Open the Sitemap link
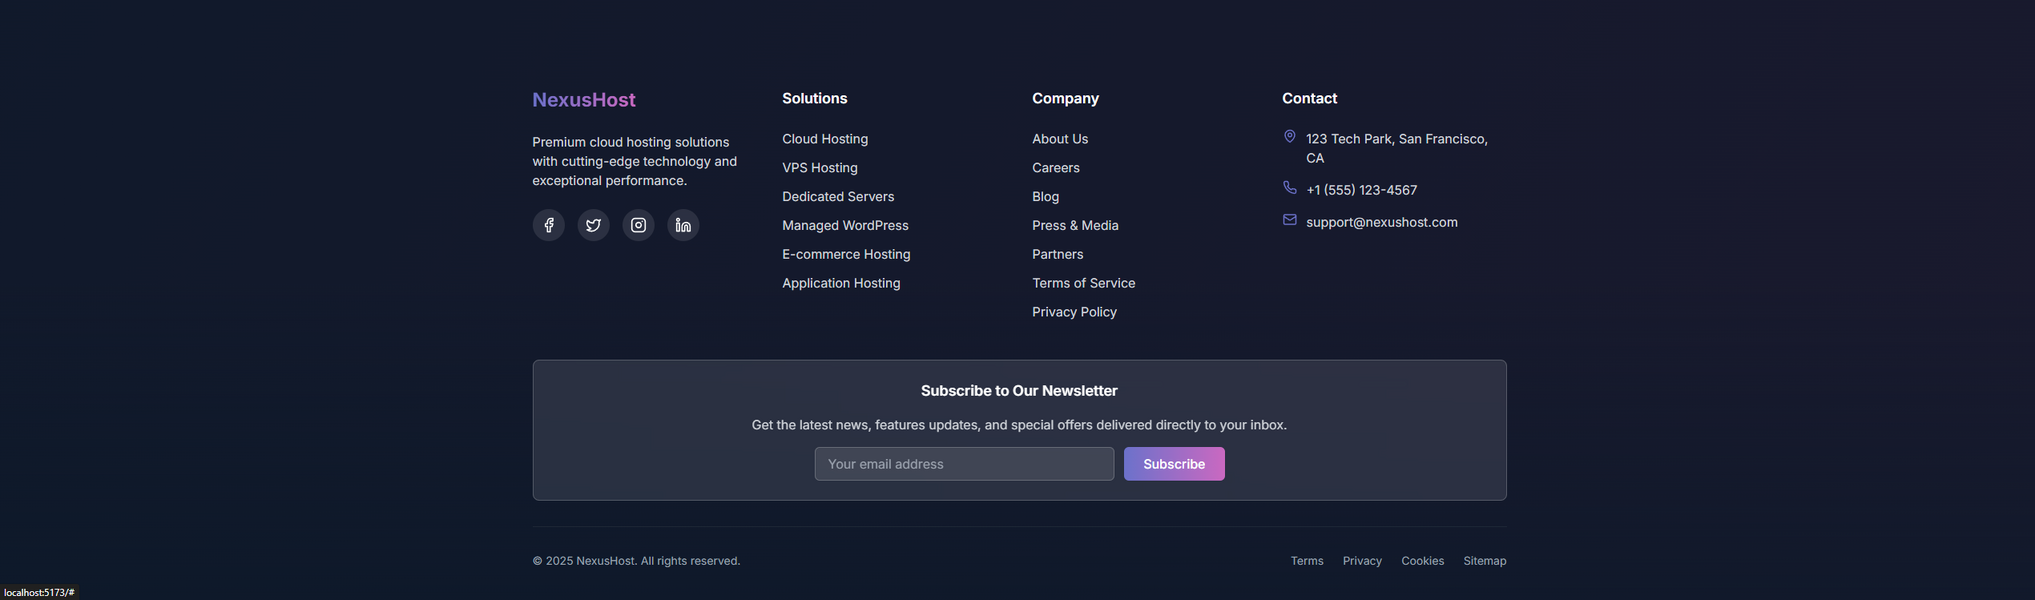2035x600 pixels. tap(1484, 561)
